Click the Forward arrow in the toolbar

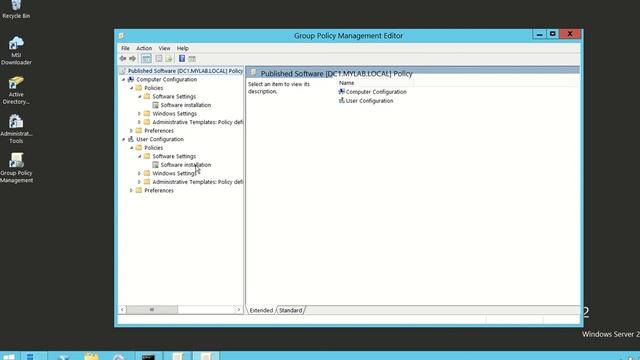[132, 59]
